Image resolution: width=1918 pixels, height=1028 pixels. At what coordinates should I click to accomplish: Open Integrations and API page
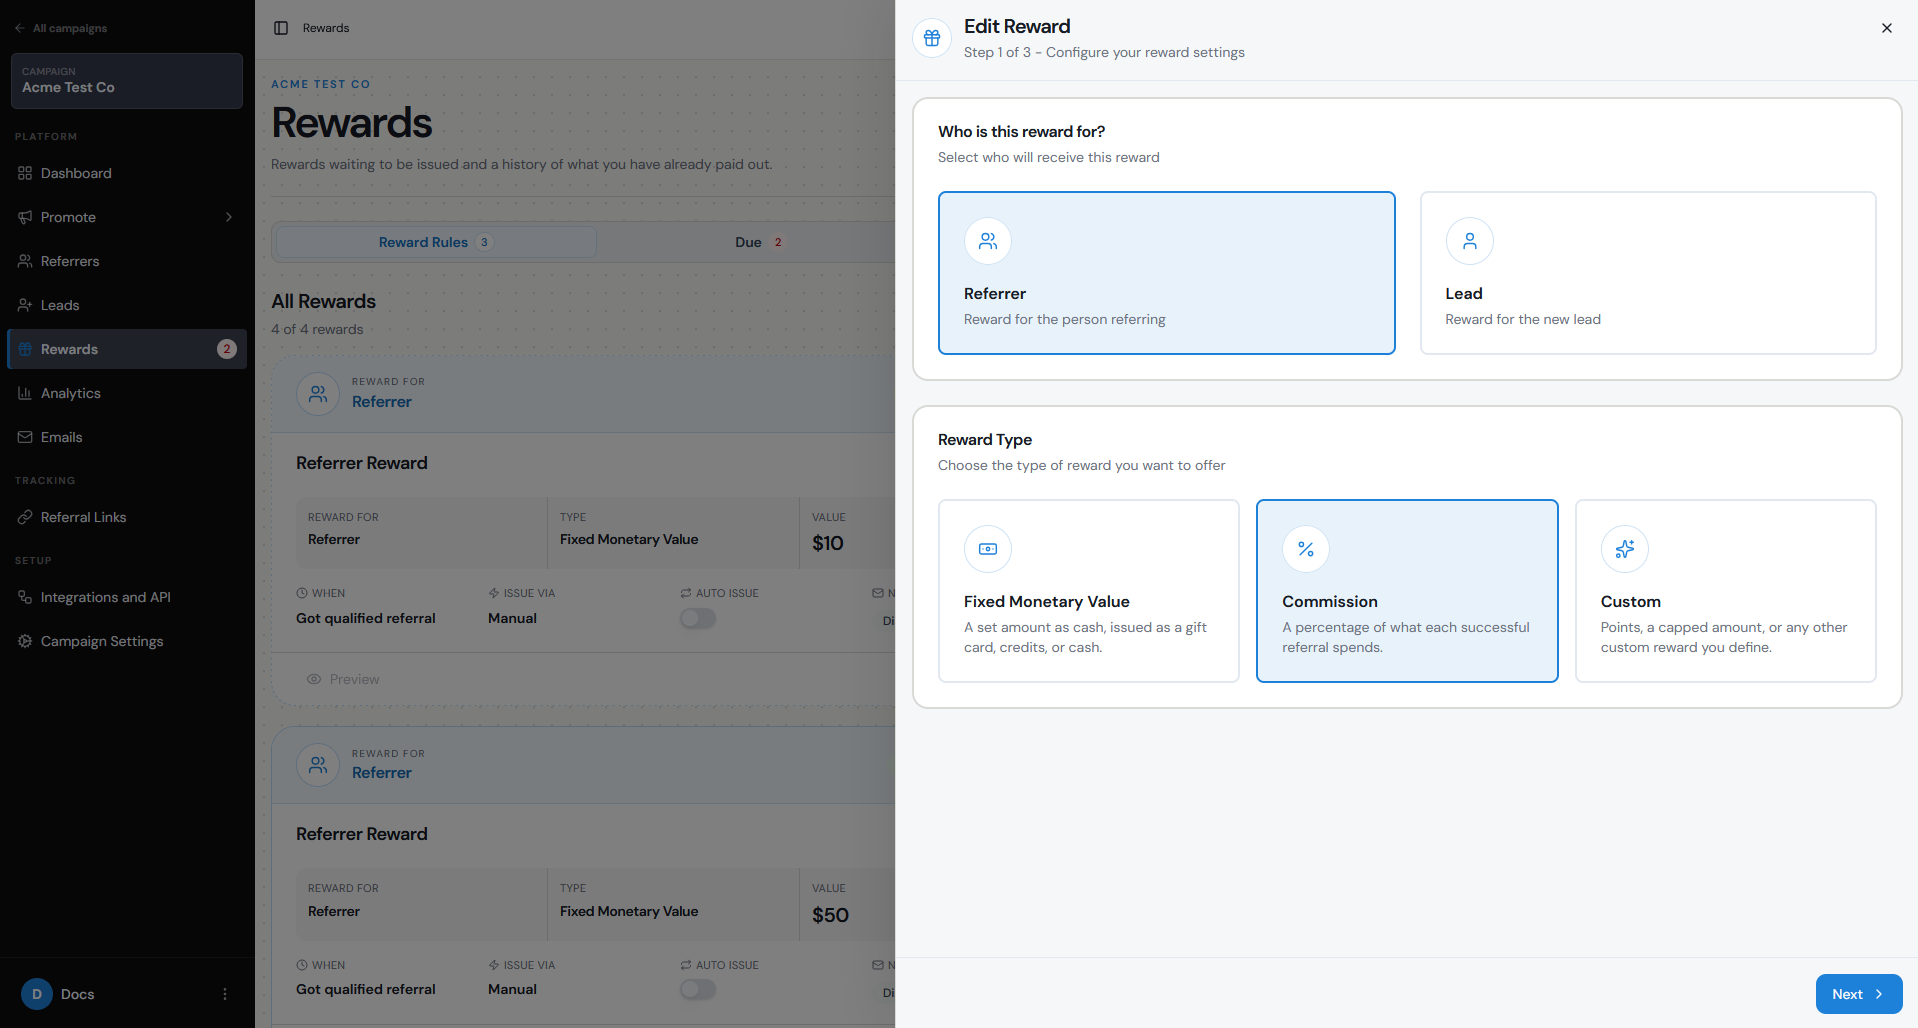point(127,597)
